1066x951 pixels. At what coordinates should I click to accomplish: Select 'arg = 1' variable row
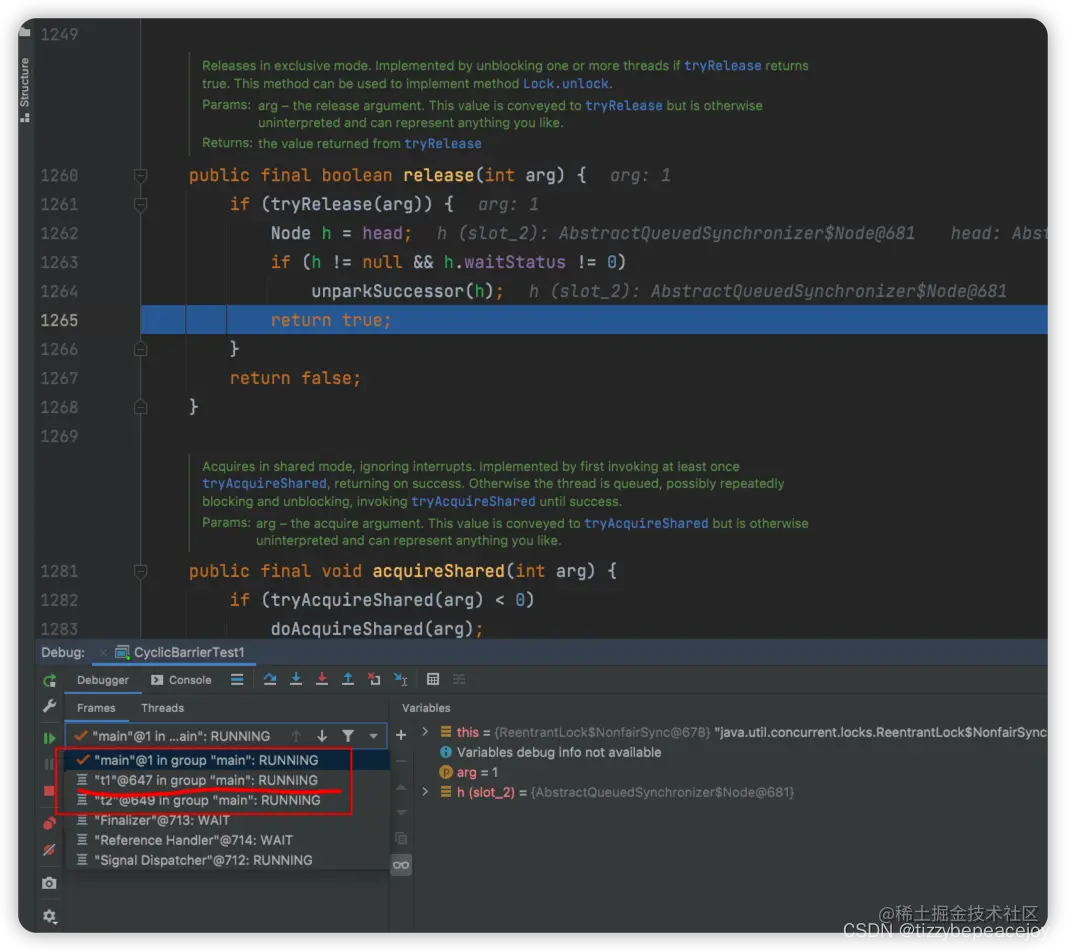tap(469, 772)
